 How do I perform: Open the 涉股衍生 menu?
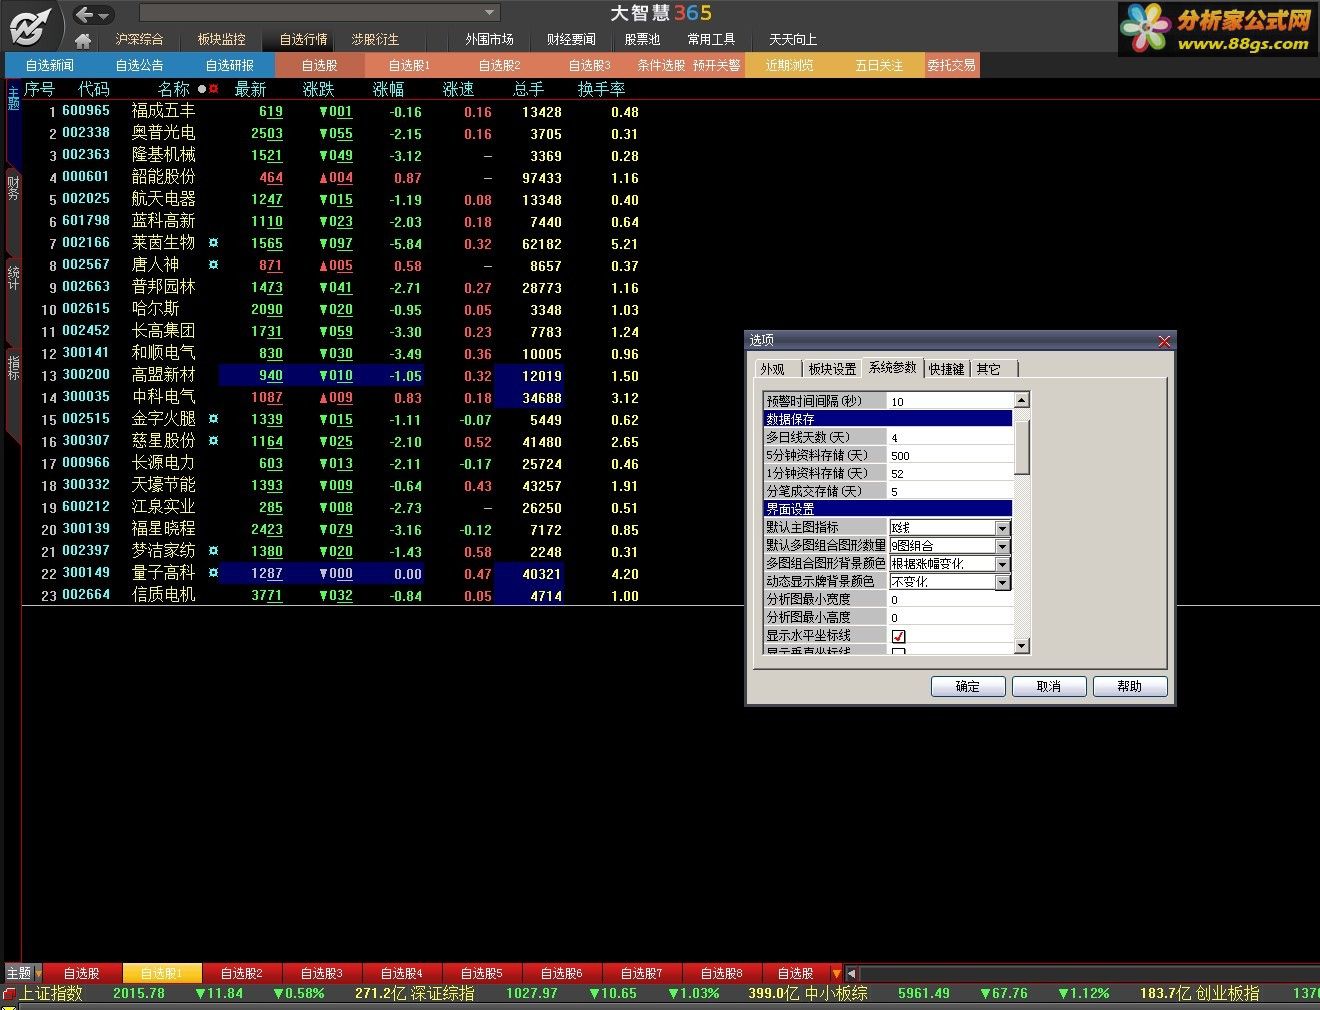pos(375,40)
